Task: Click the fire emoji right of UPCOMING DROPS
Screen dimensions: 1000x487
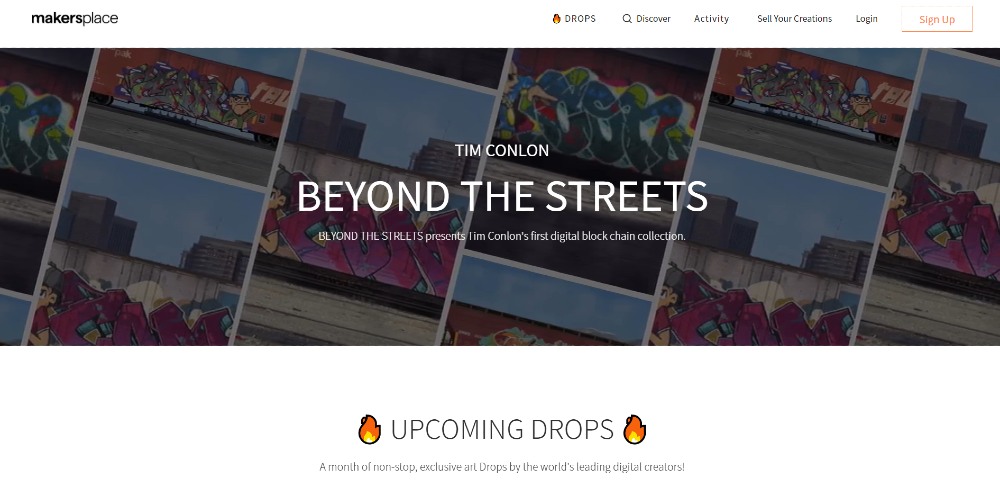Action: (x=634, y=429)
